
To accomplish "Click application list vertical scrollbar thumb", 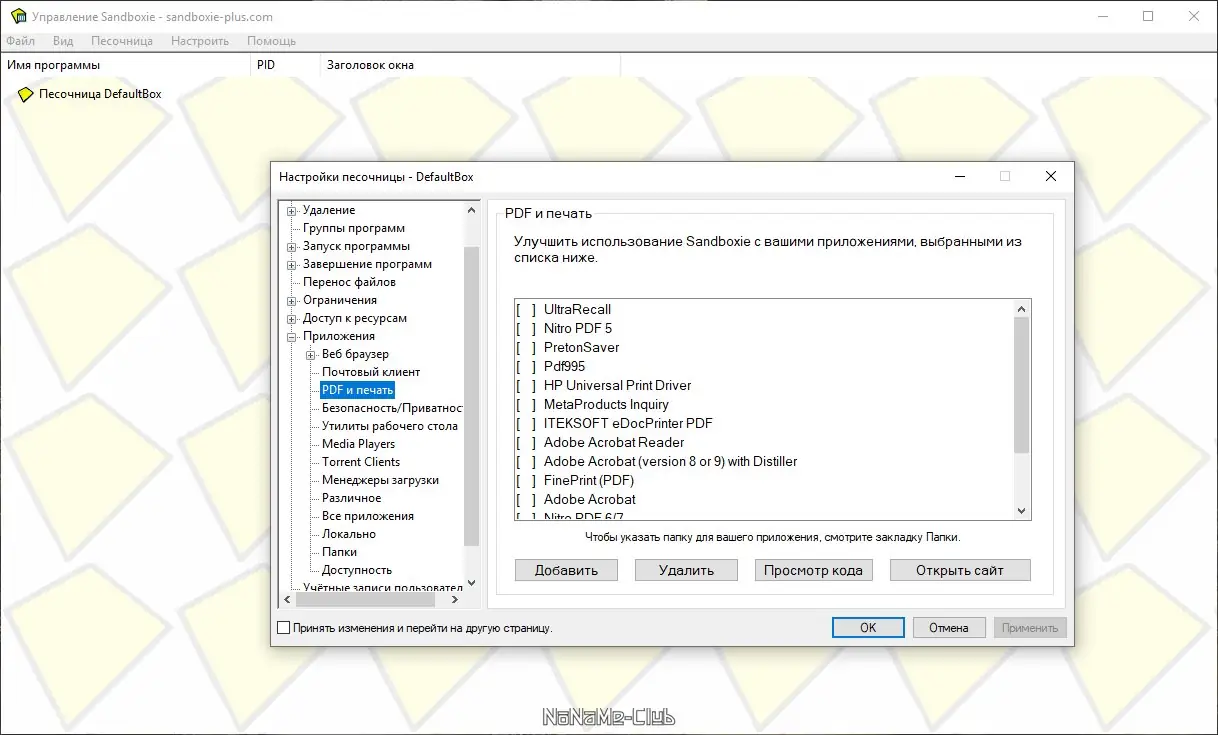I will tap(1021, 385).
